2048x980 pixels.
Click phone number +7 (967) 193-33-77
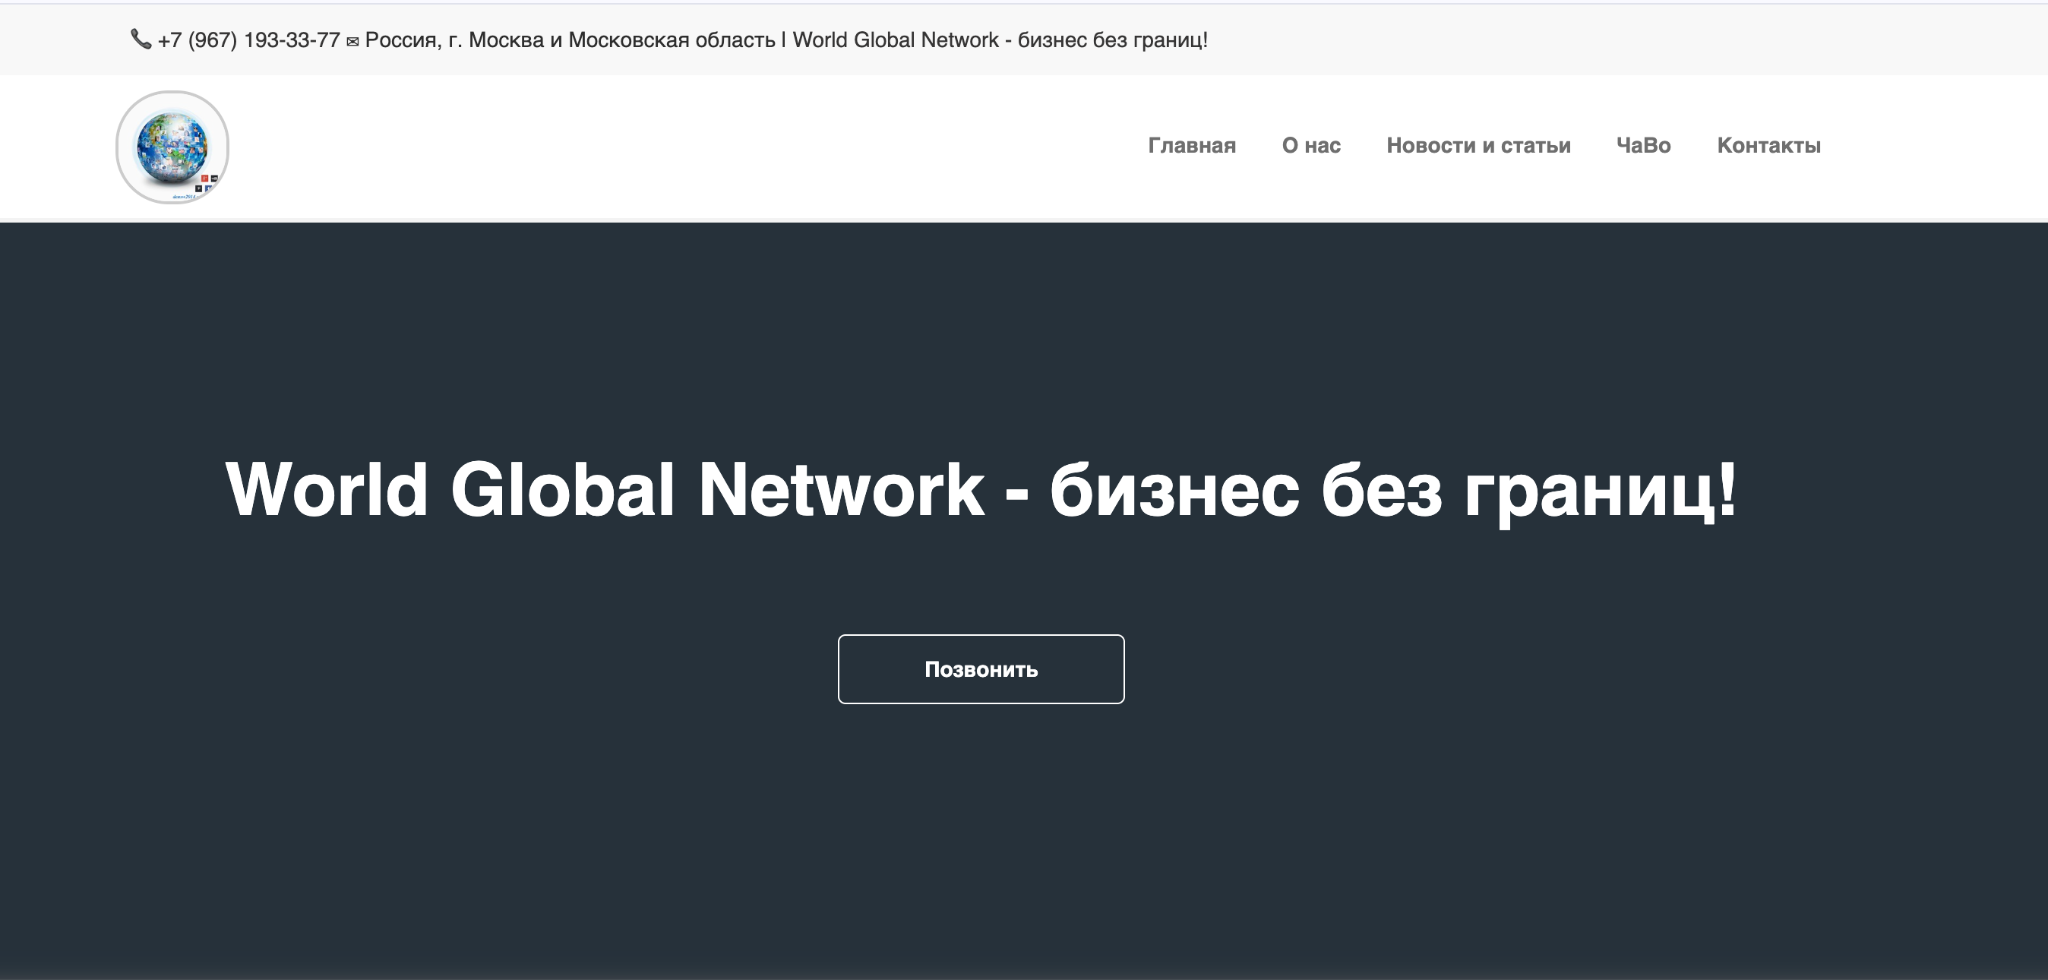249,40
